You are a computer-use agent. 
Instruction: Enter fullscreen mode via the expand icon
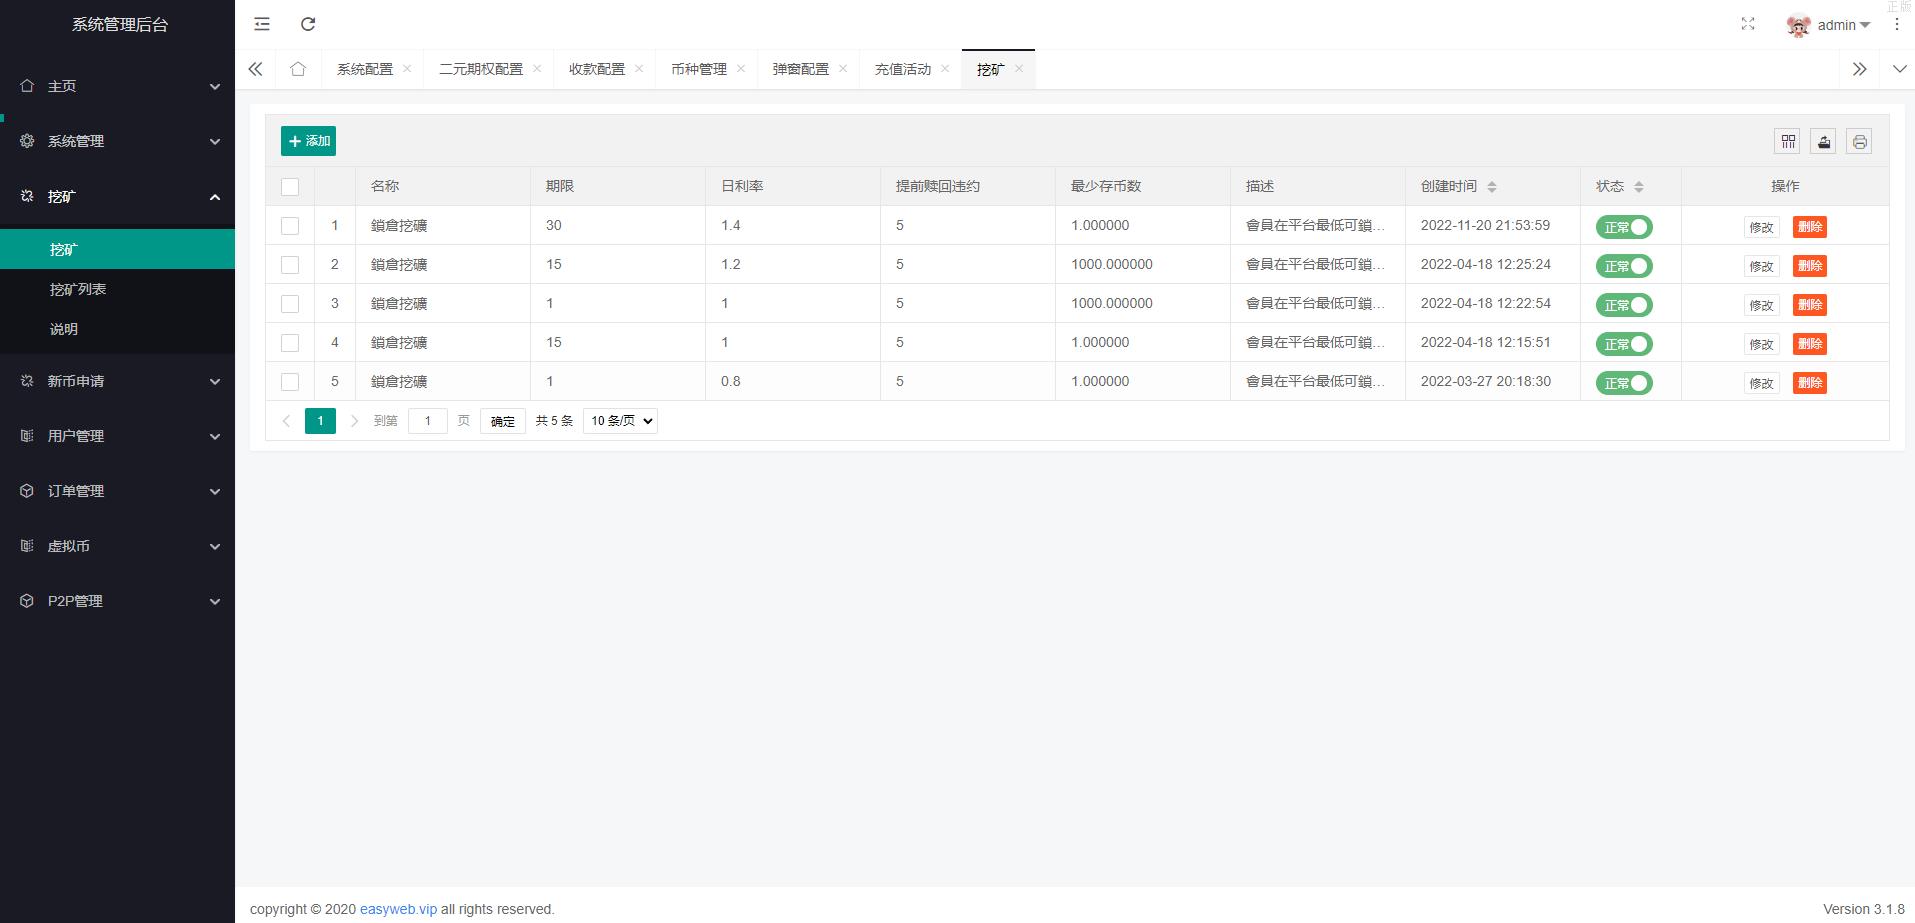[x=1748, y=24]
